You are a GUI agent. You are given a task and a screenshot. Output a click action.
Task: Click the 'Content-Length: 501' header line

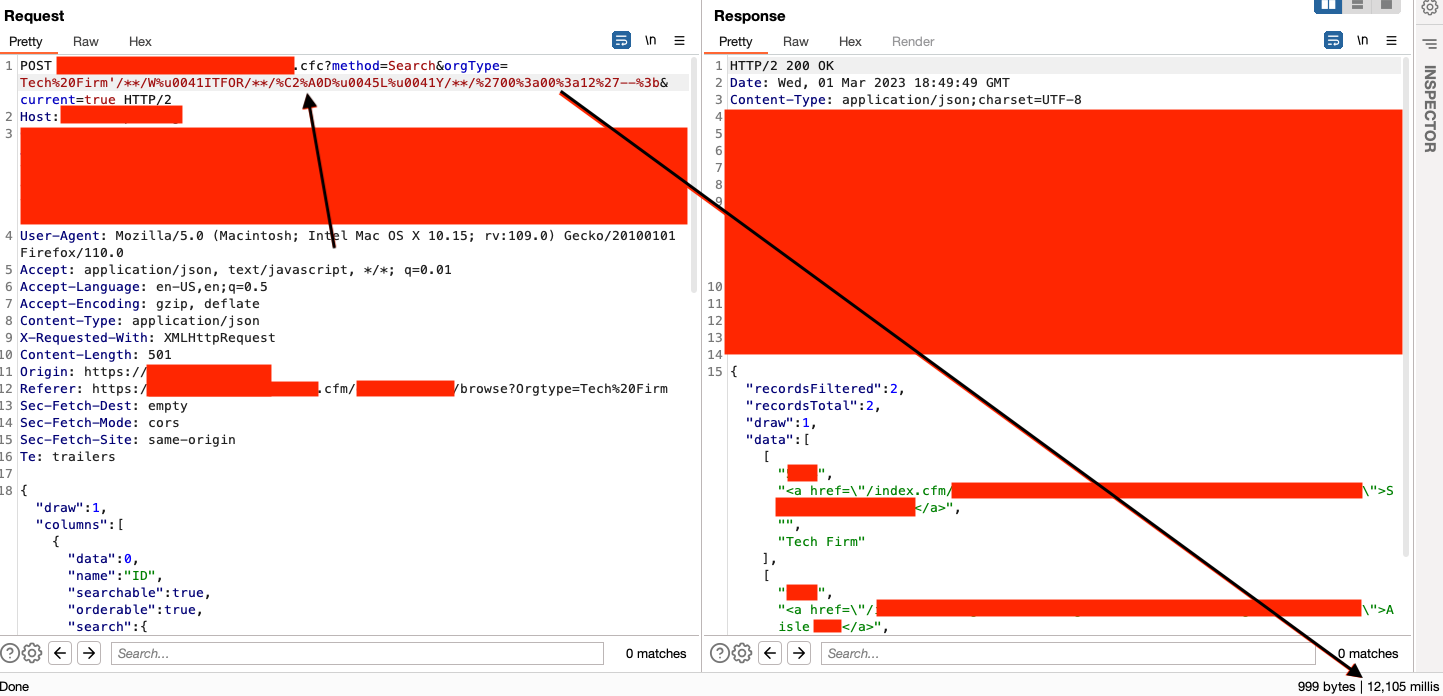tap(96, 355)
